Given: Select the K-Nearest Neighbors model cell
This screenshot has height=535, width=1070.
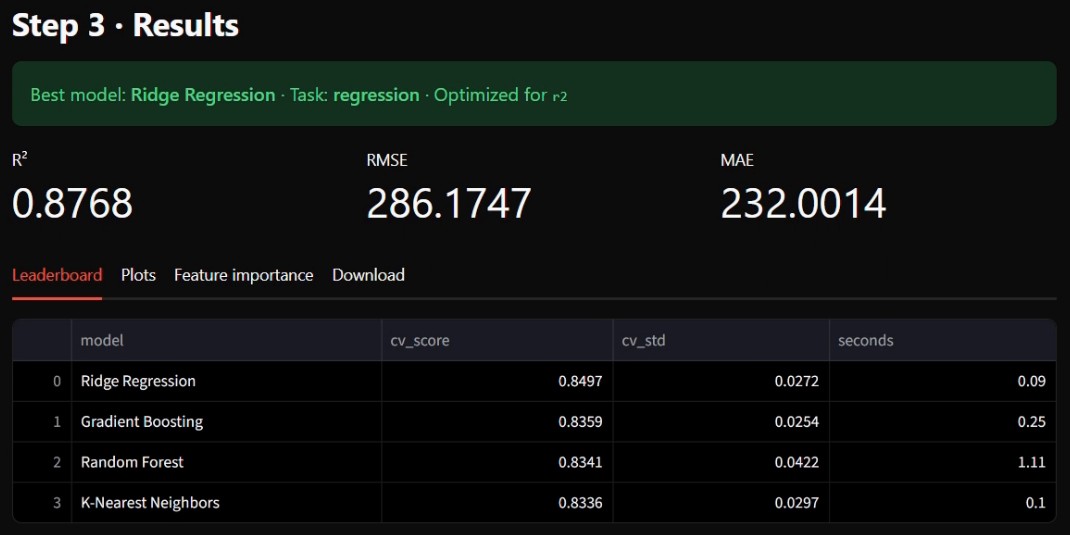Looking at the screenshot, I should click(227, 503).
